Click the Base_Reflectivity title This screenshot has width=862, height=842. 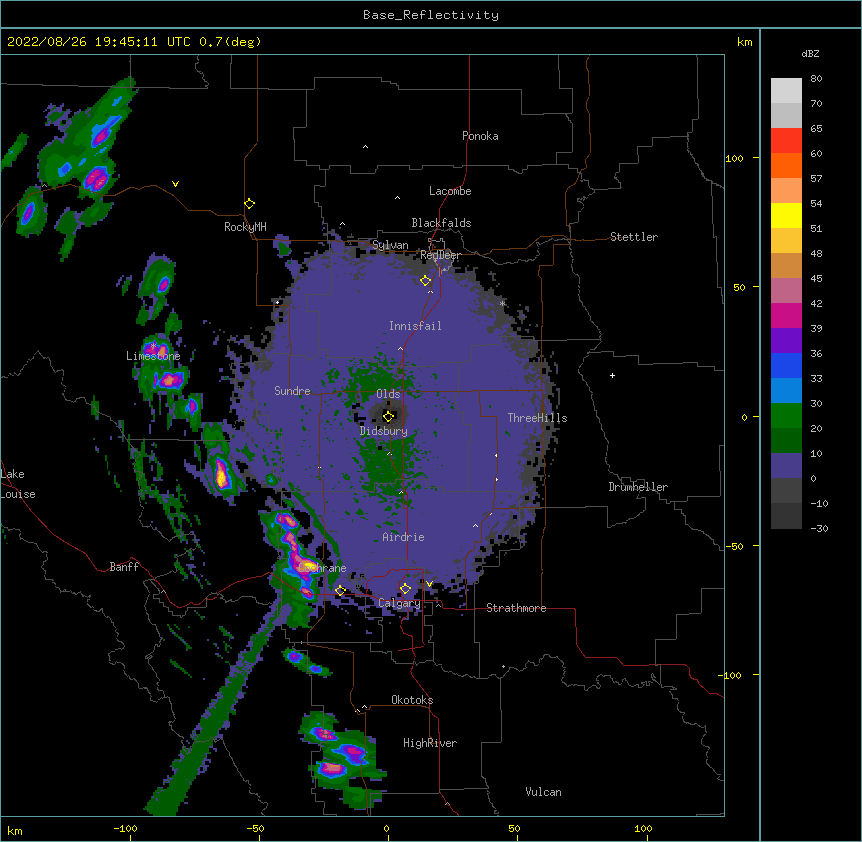tap(431, 15)
